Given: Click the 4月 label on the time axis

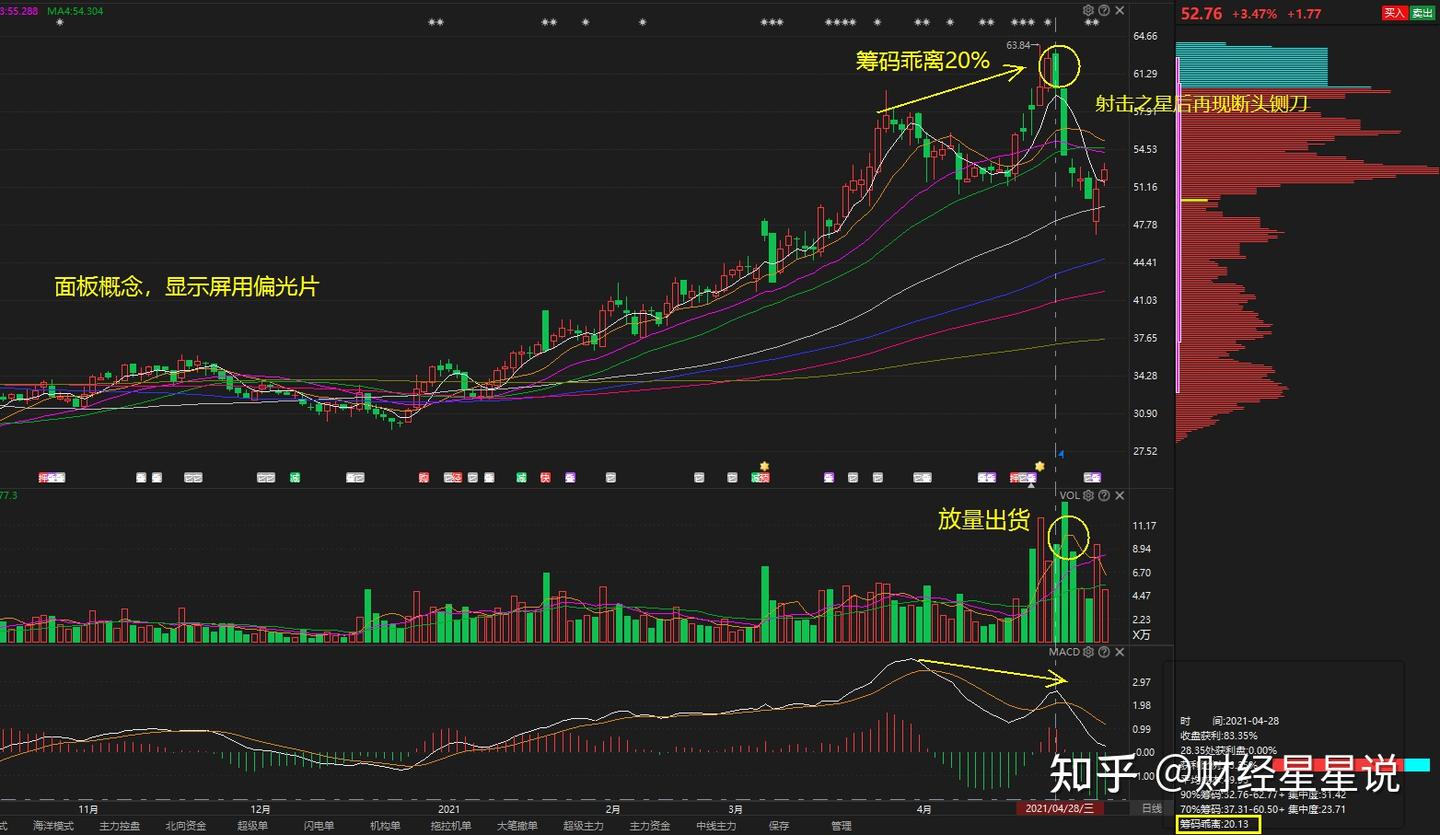Looking at the screenshot, I should click(x=923, y=808).
